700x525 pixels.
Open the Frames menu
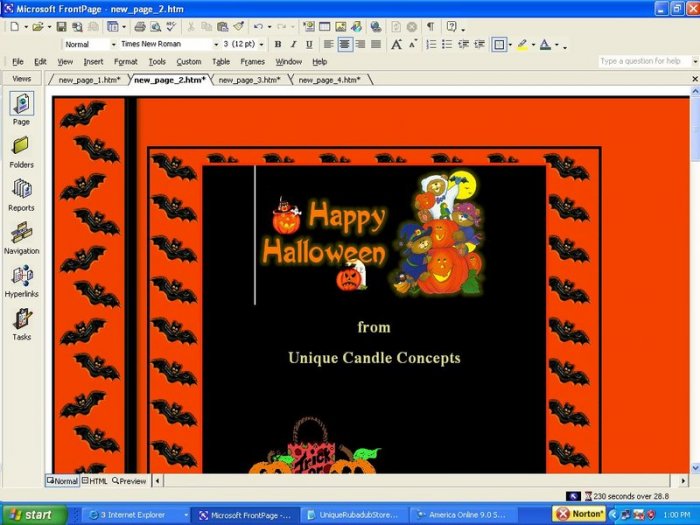click(253, 62)
